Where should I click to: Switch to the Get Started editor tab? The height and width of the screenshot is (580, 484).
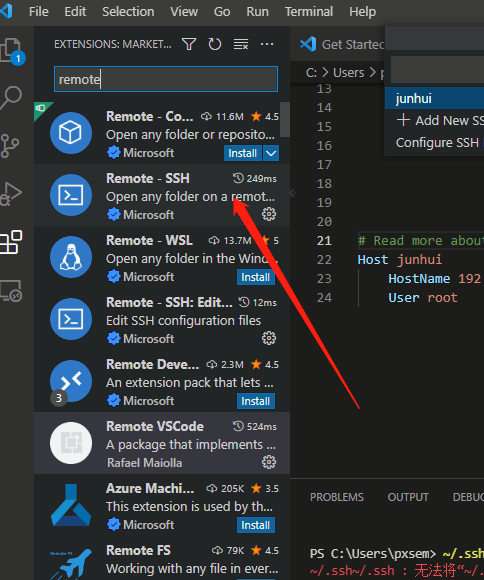pyautogui.click(x=342, y=44)
